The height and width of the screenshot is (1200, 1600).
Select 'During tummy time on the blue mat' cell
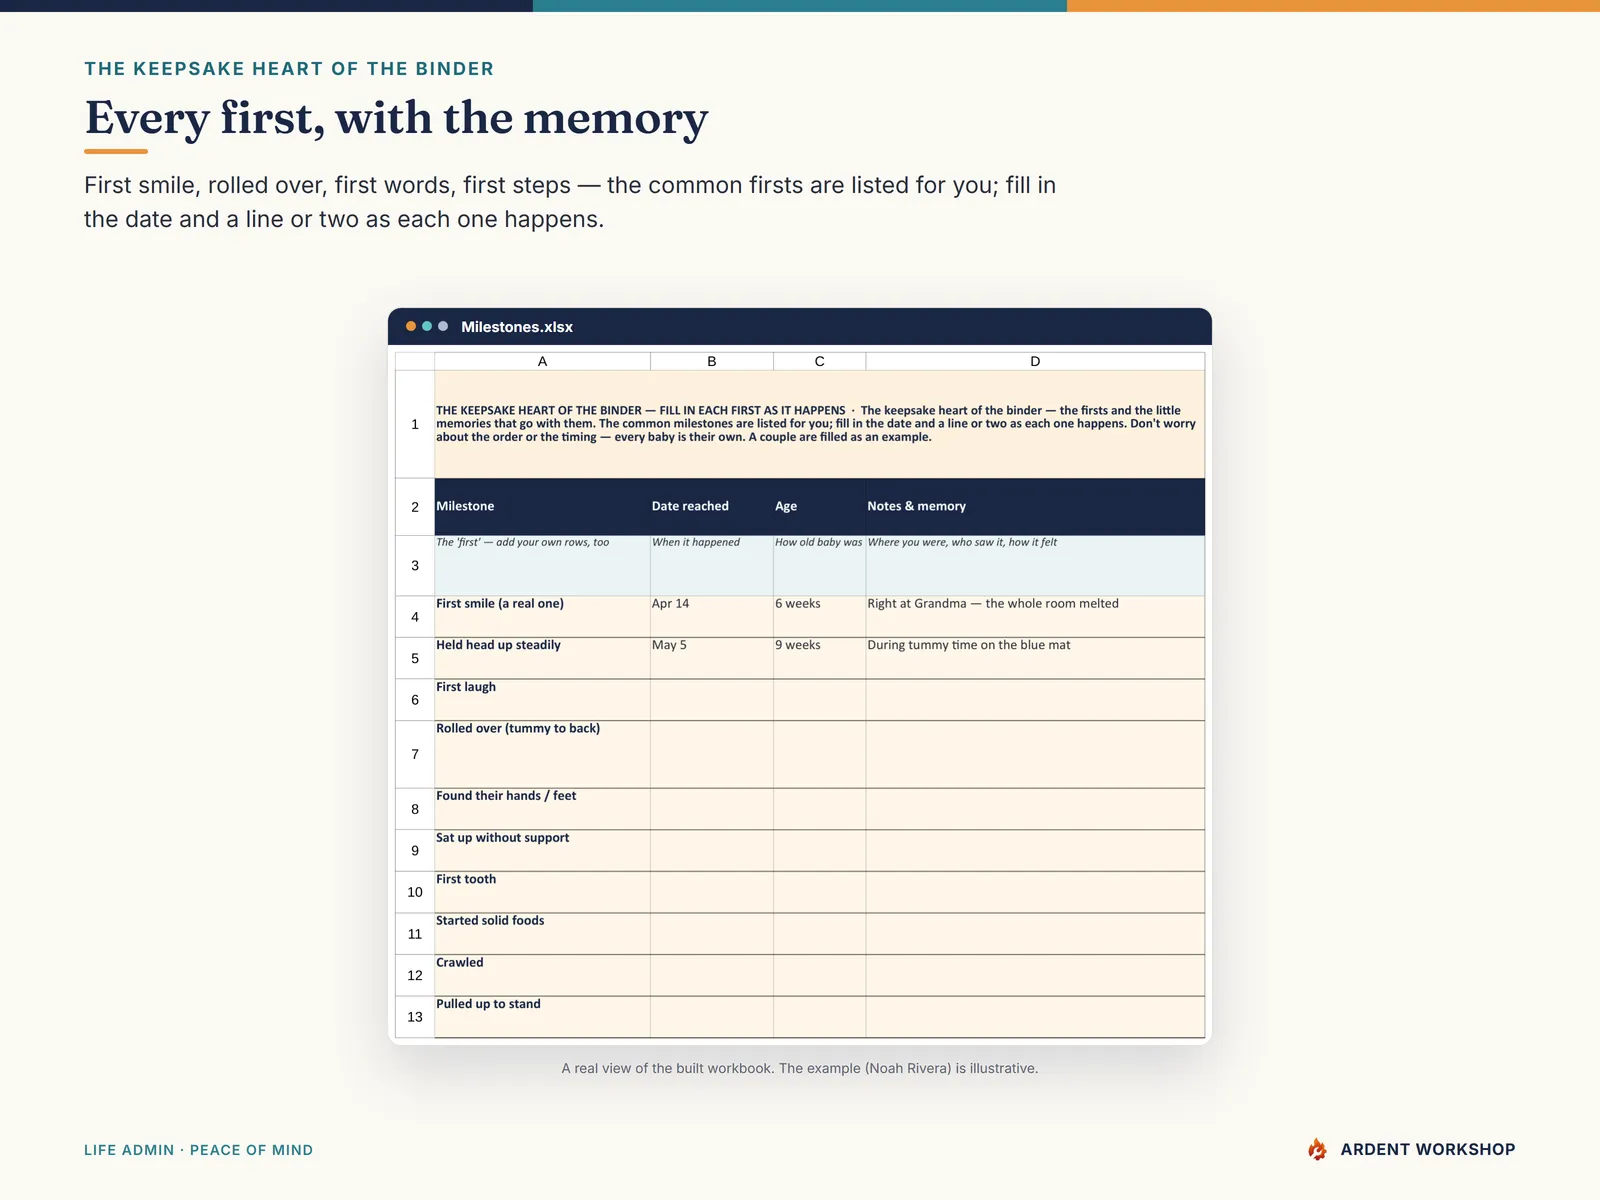click(x=1035, y=659)
